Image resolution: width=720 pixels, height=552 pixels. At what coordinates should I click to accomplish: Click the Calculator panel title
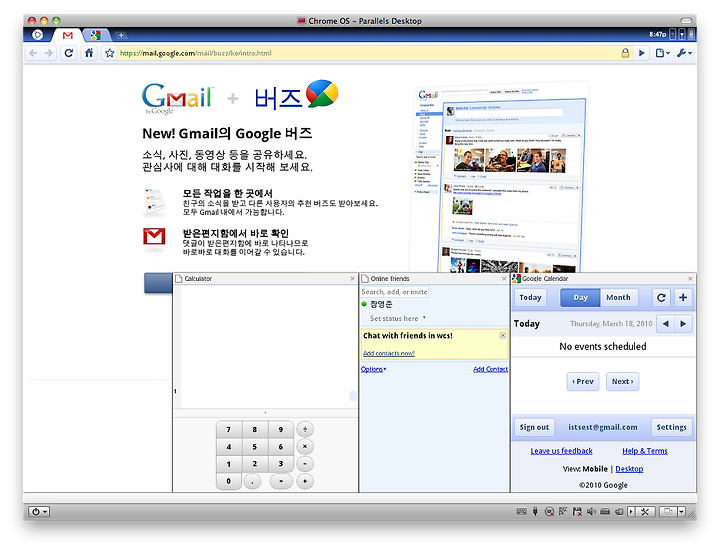click(x=198, y=279)
